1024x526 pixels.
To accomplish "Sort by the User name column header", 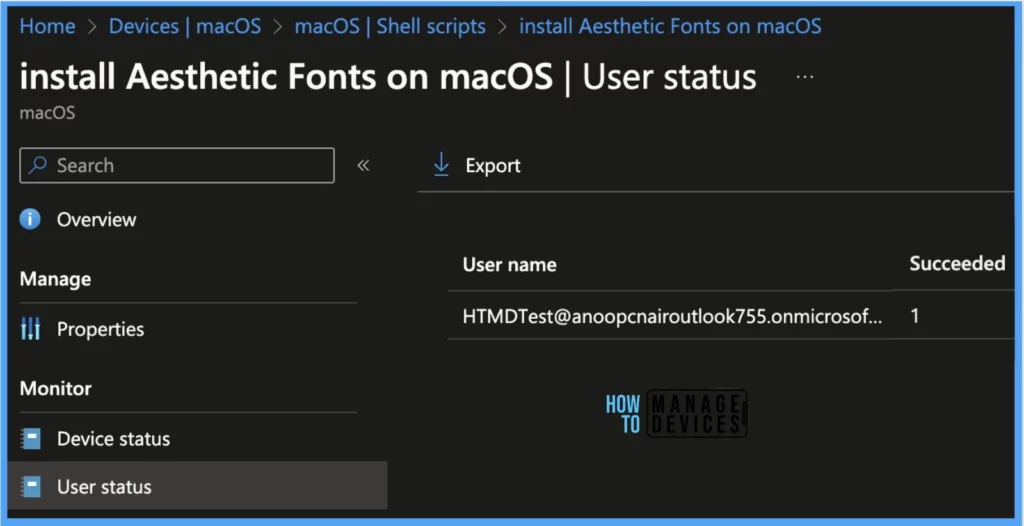I will [509, 265].
